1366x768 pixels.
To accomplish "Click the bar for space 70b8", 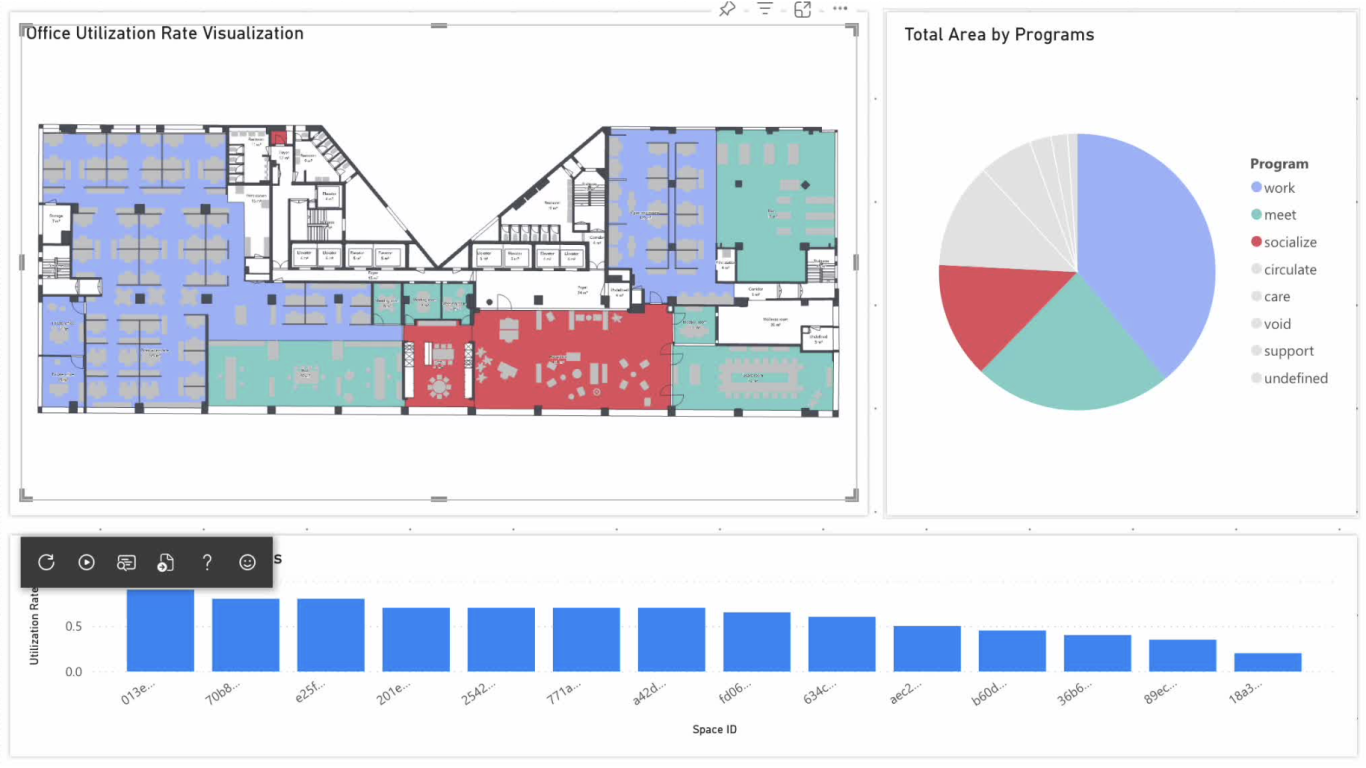I will pos(245,635).
